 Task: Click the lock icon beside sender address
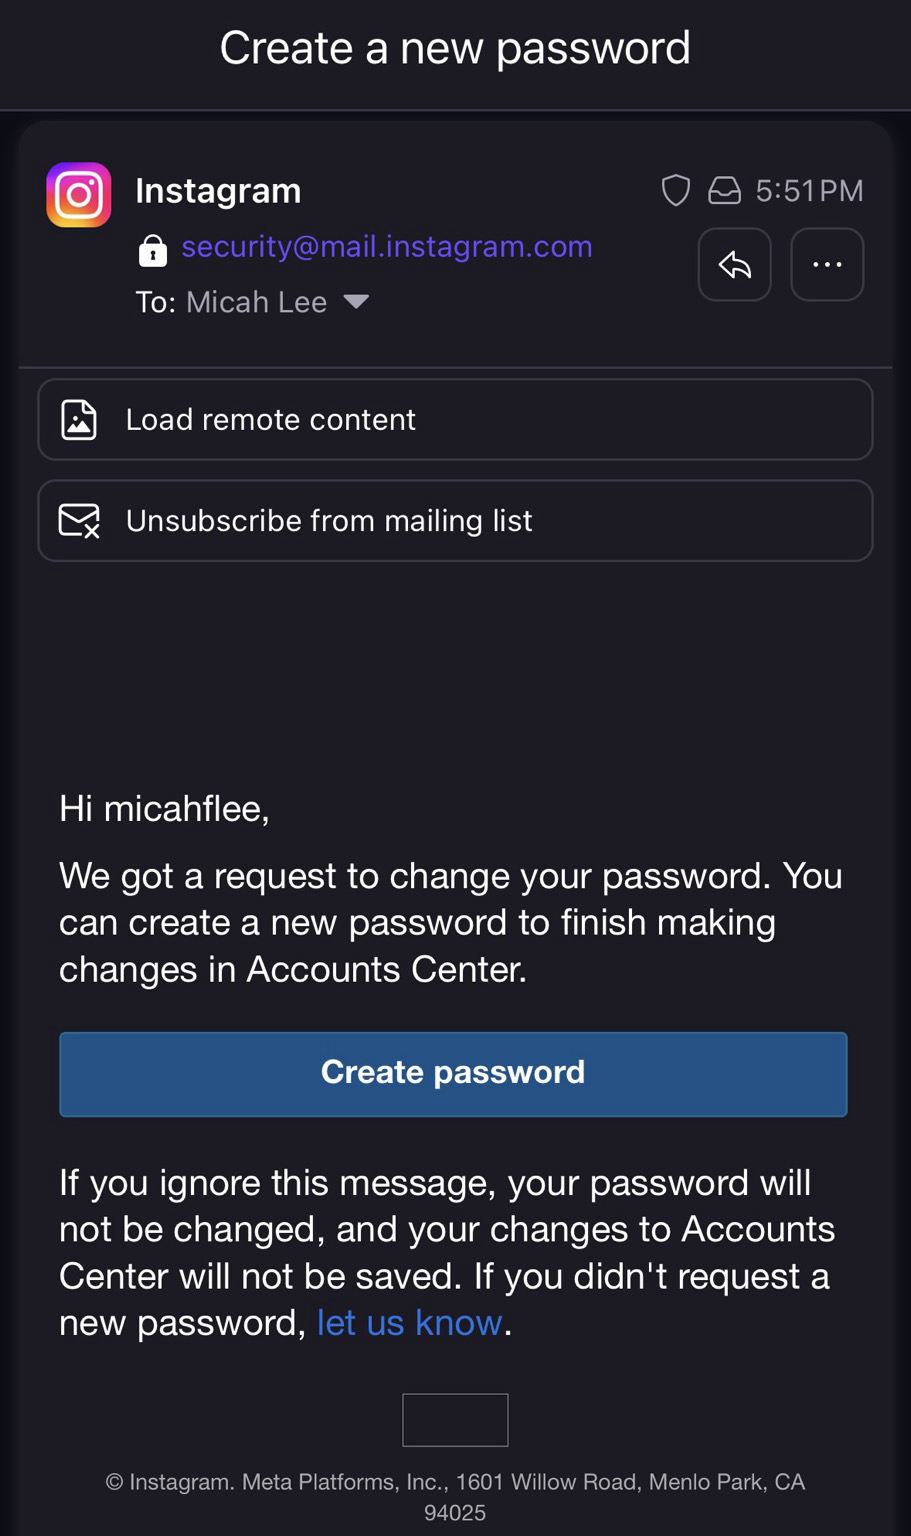[x=152, y=250]
